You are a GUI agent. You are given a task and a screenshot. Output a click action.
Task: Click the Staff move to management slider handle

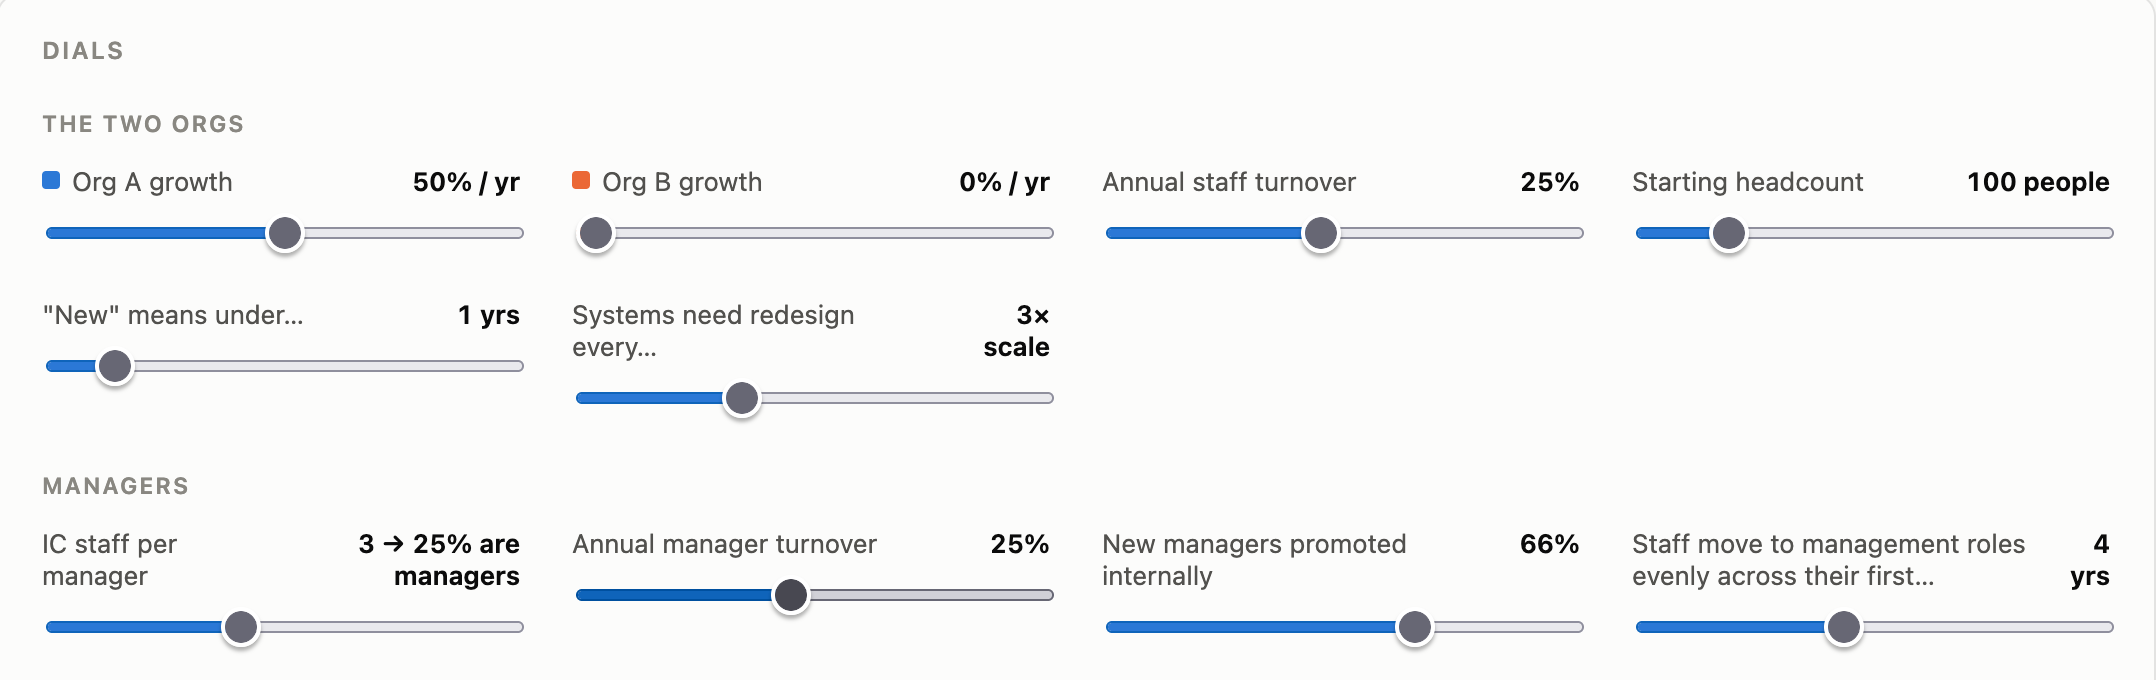click(1844, 627)
